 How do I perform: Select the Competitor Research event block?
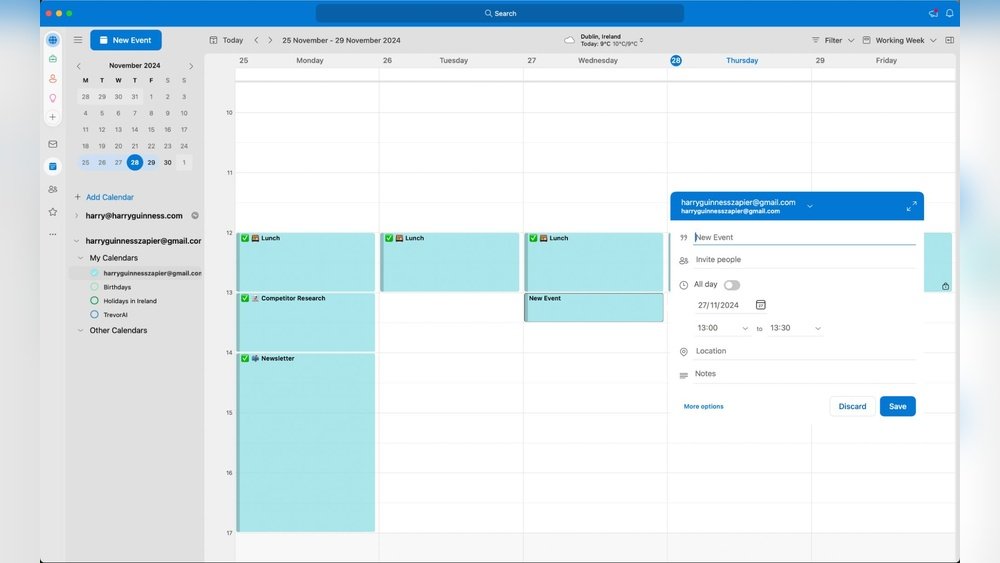click(306, 321)
